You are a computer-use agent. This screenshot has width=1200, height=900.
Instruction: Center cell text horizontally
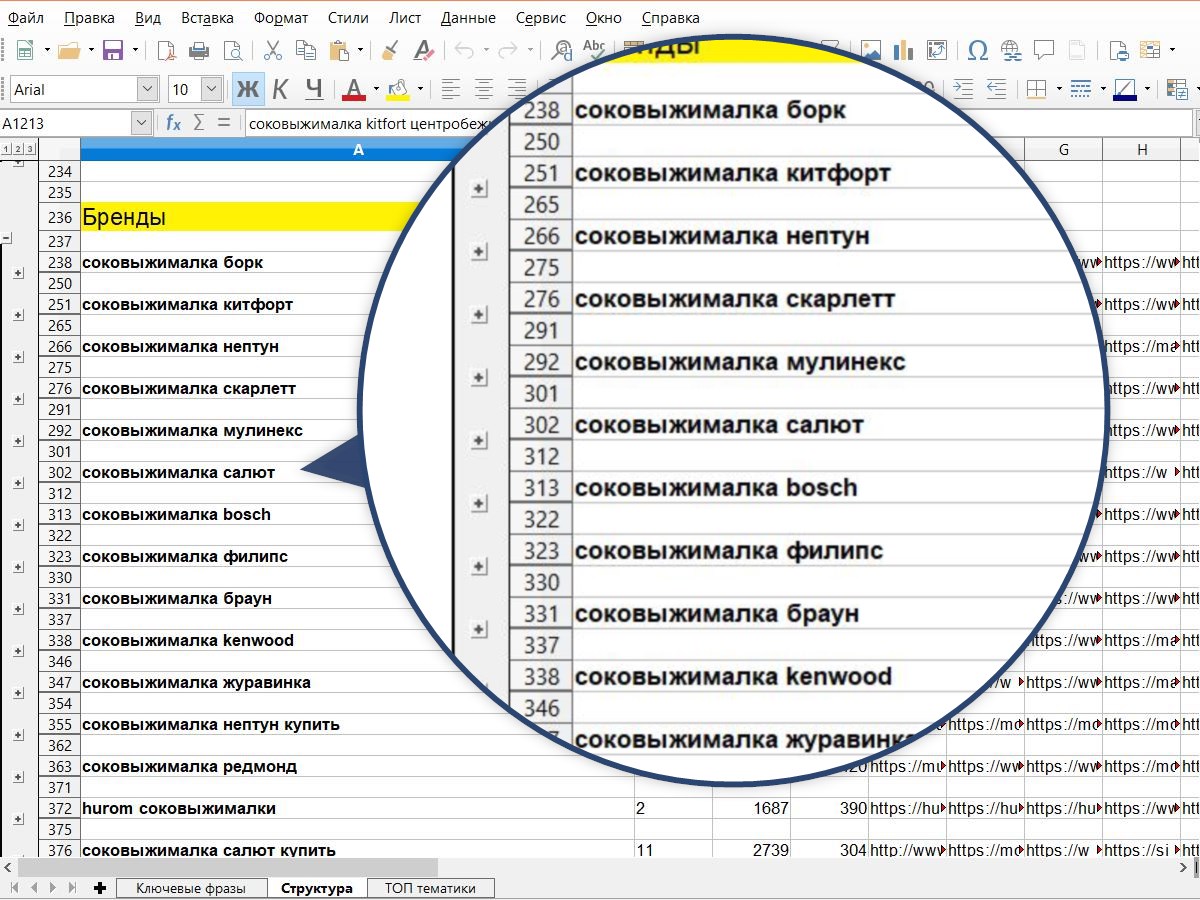(484, 89)
